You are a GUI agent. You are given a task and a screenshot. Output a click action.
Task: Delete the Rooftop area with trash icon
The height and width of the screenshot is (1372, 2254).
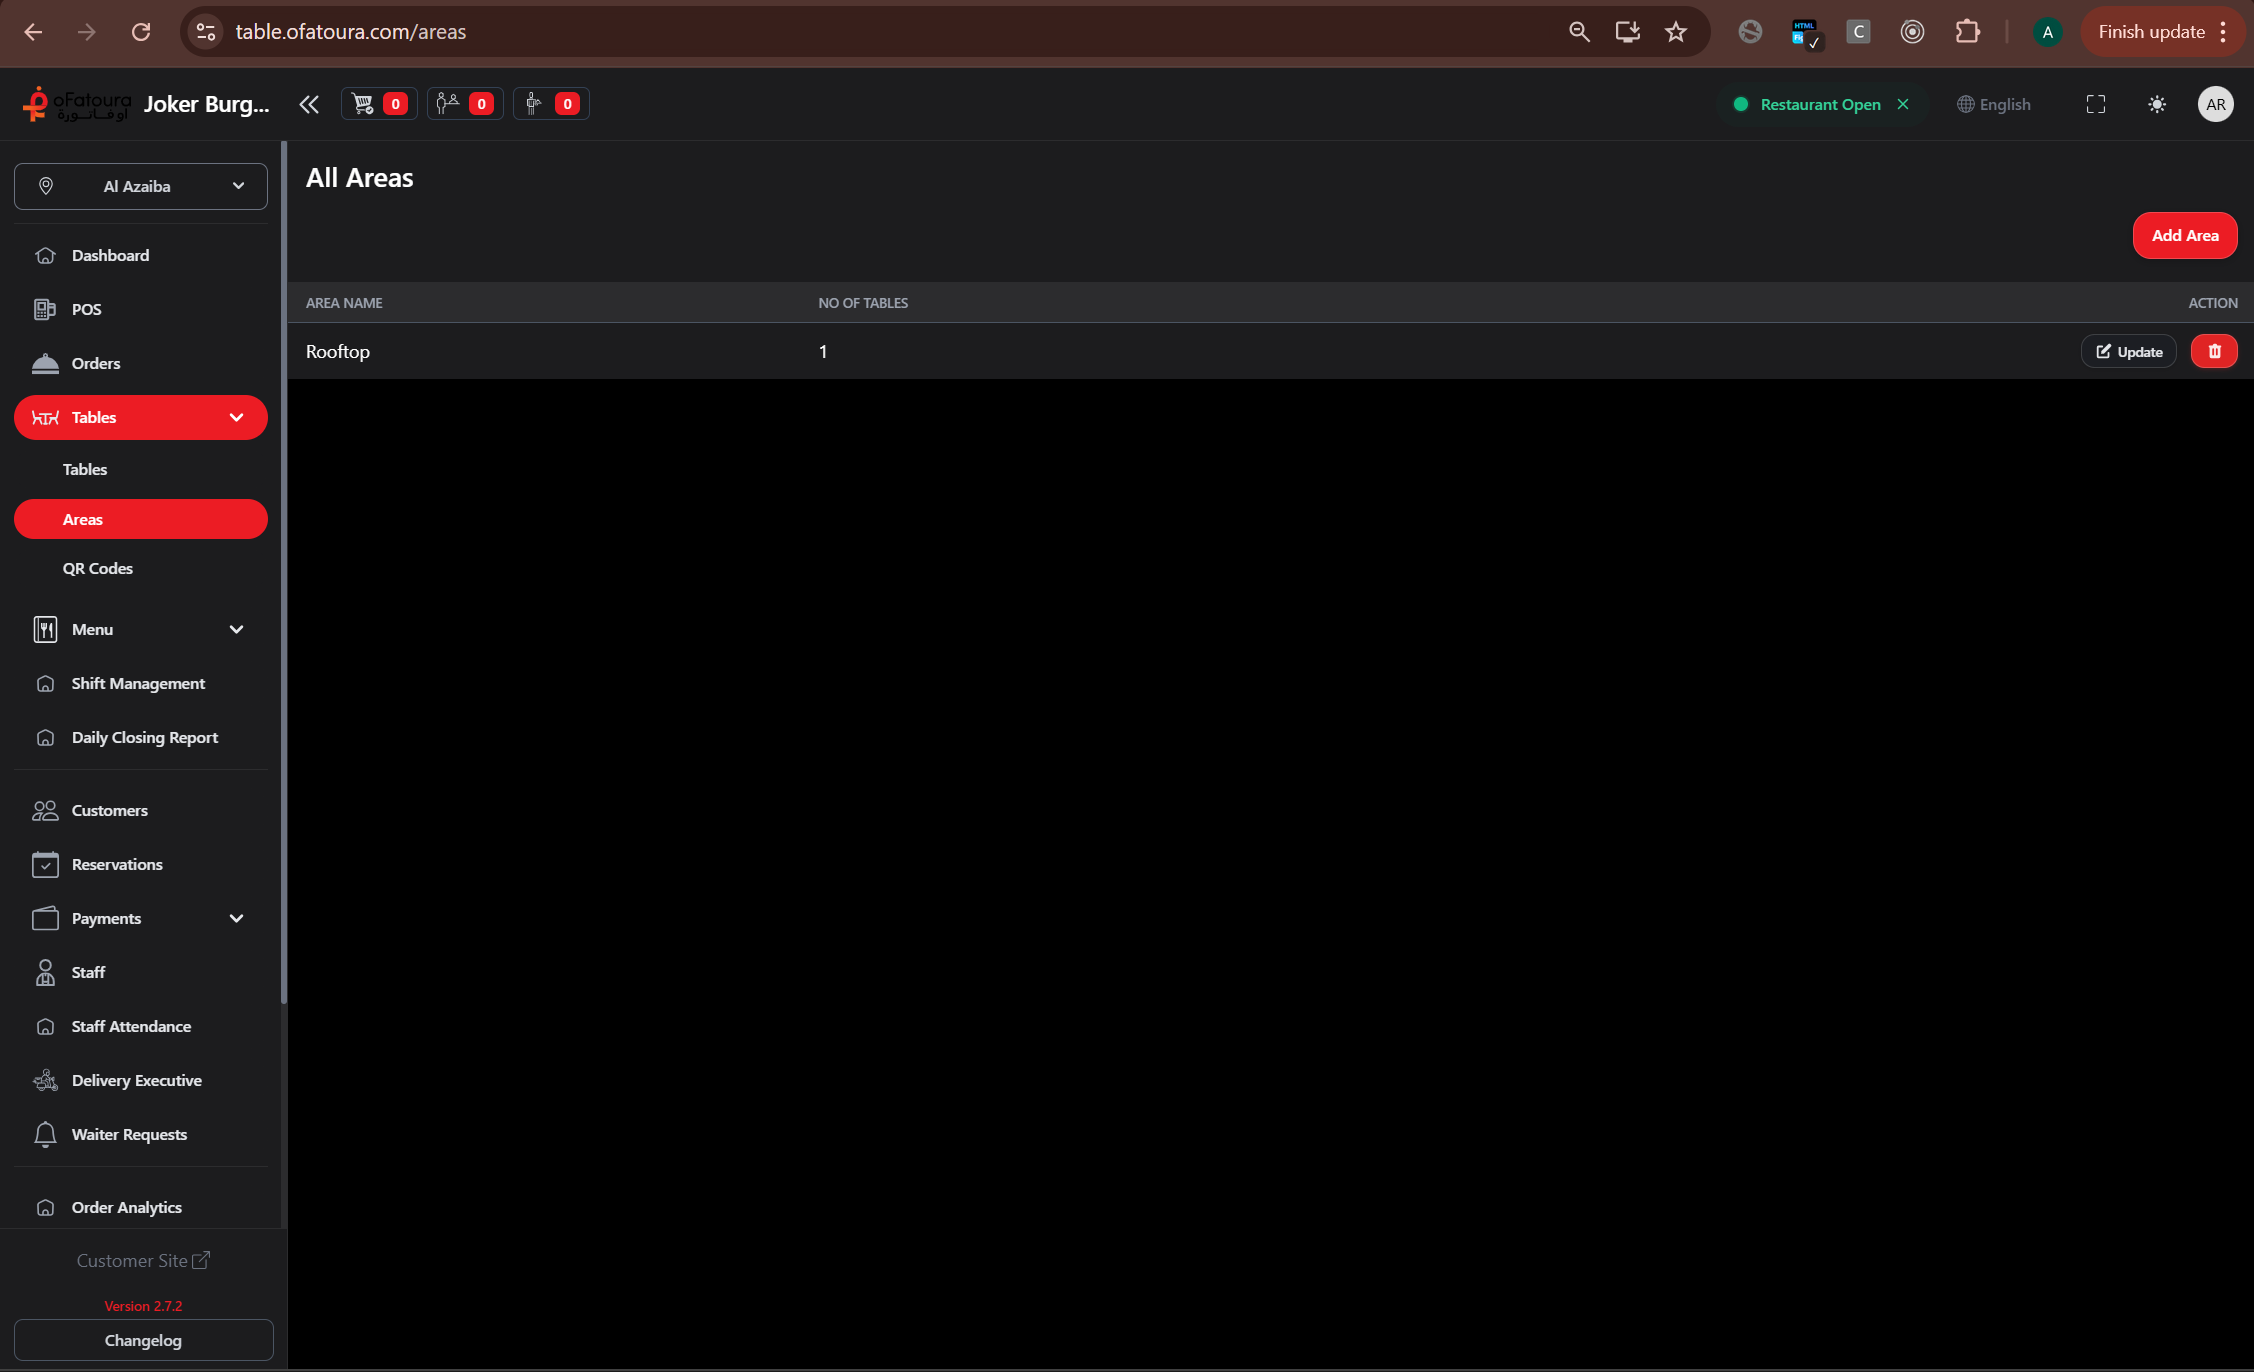(2213, 351)
